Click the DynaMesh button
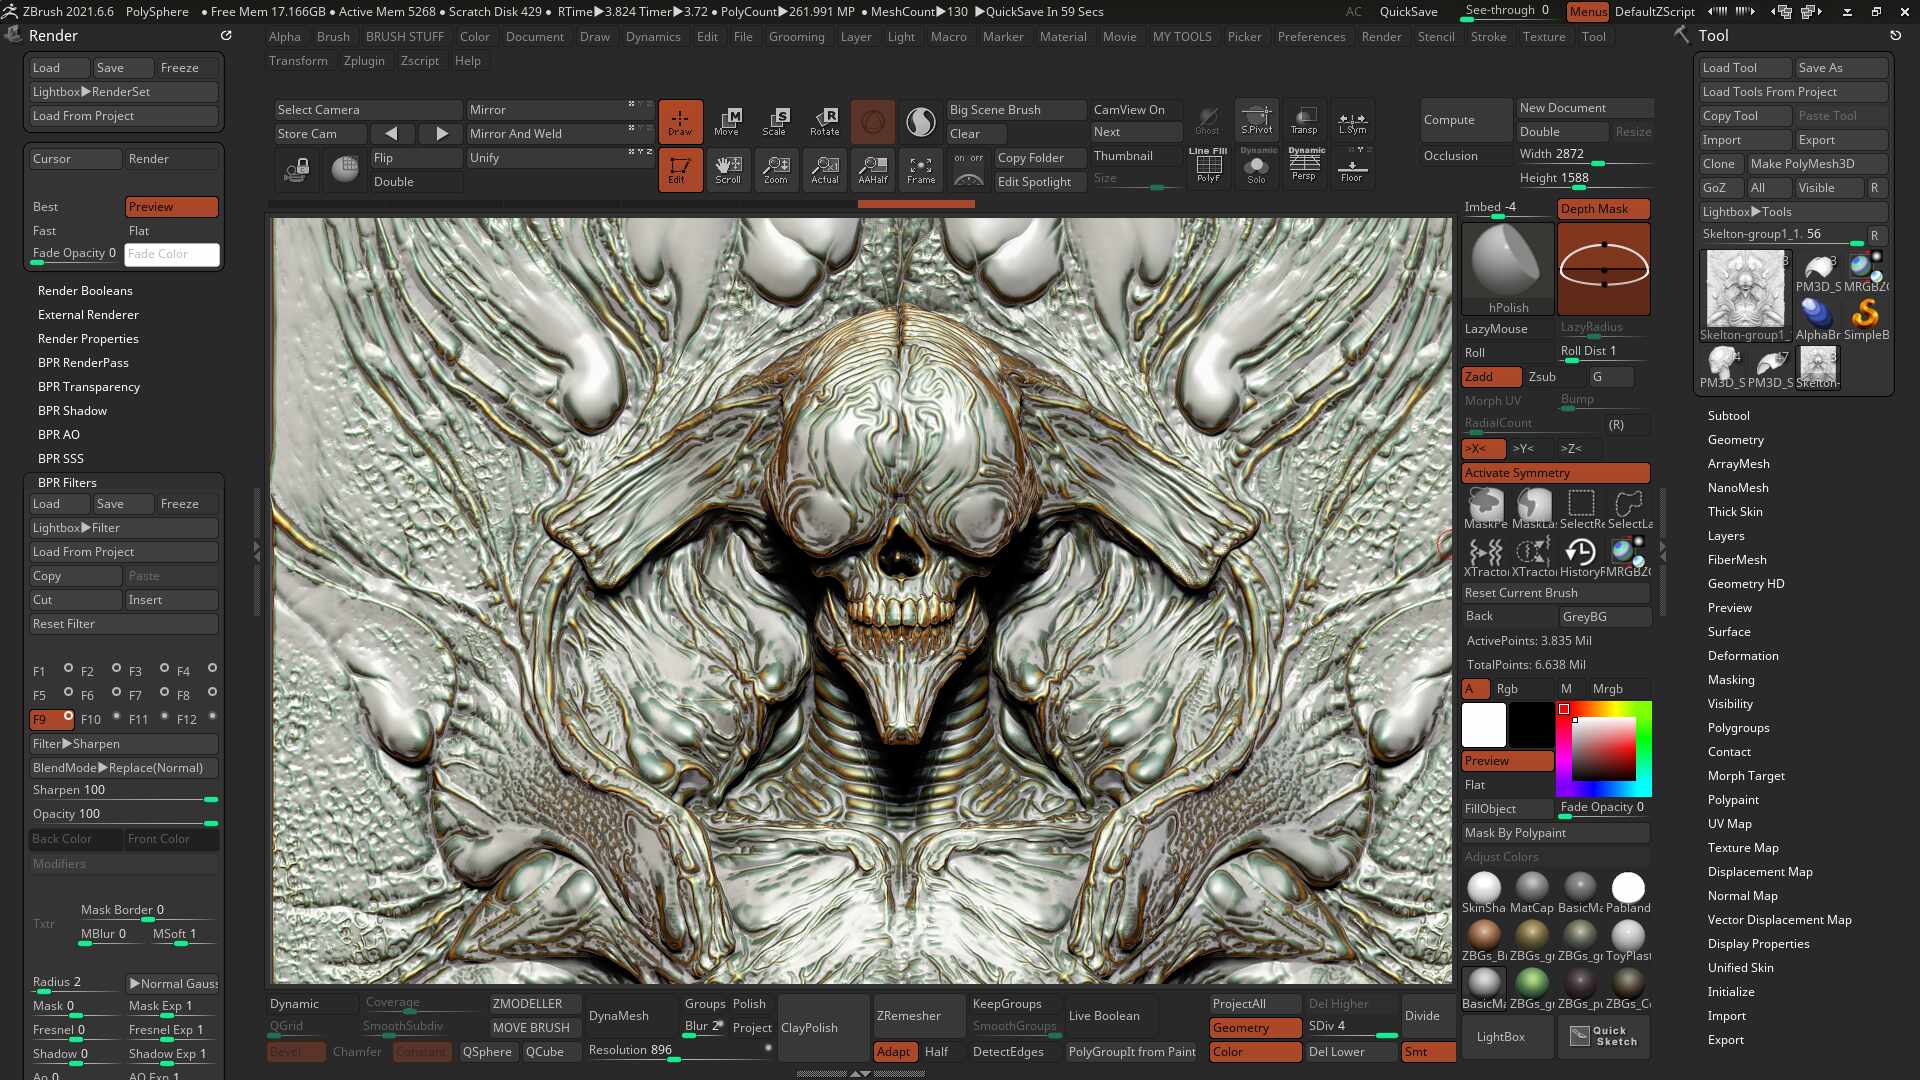The height and width of the screenshot is (1080, 1920). (631, 1016)
